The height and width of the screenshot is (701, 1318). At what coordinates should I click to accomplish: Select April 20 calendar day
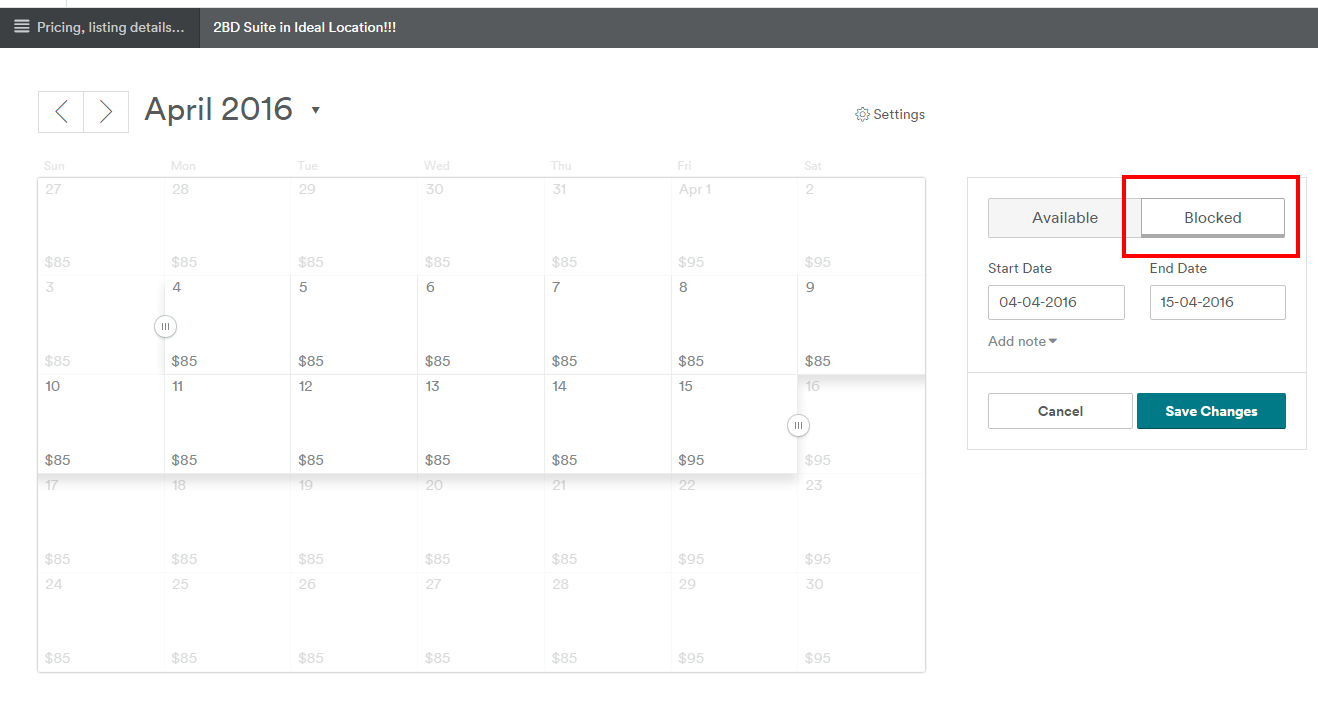481,523
